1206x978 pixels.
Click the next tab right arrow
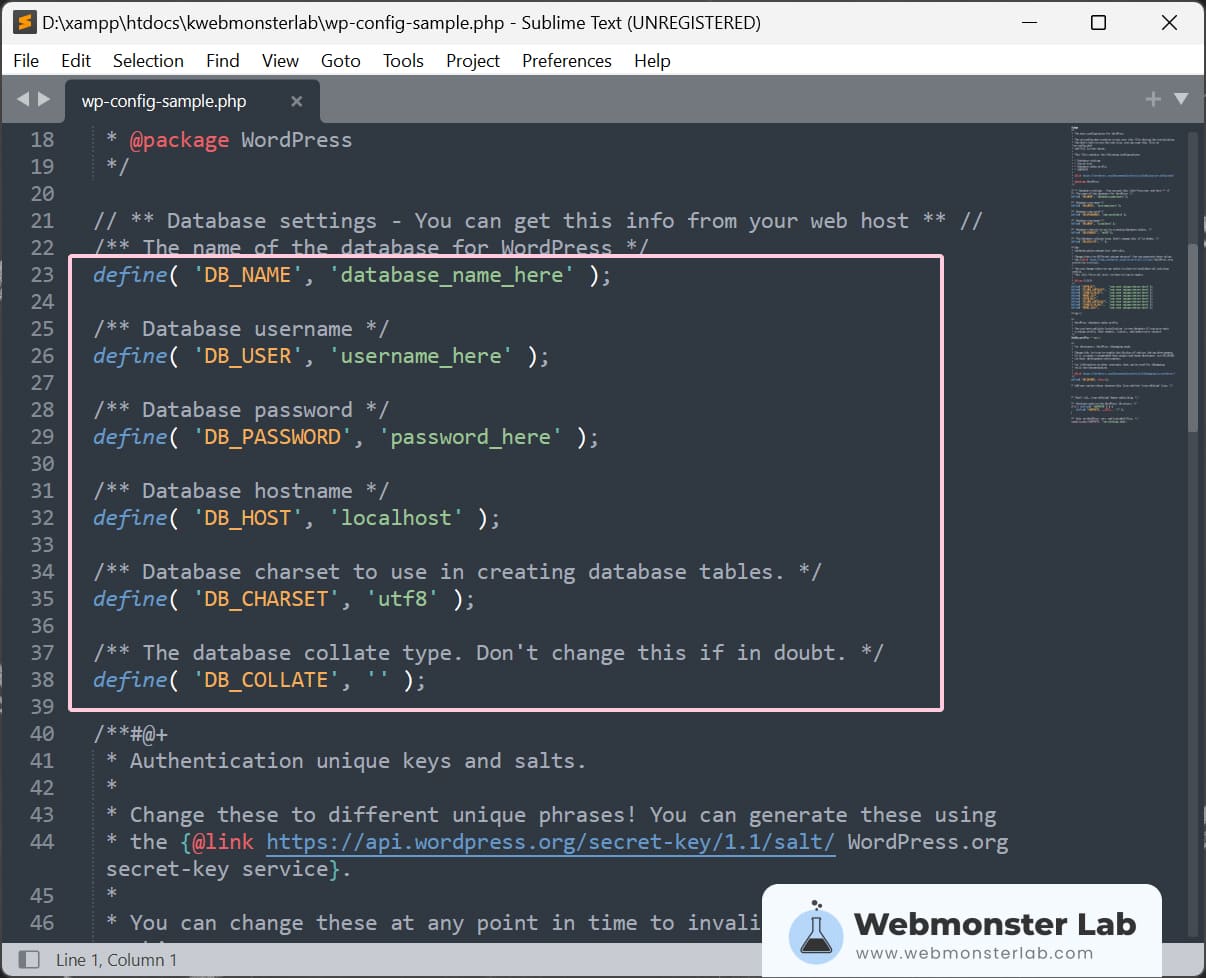pyautogui.click(x=44, y=99)
